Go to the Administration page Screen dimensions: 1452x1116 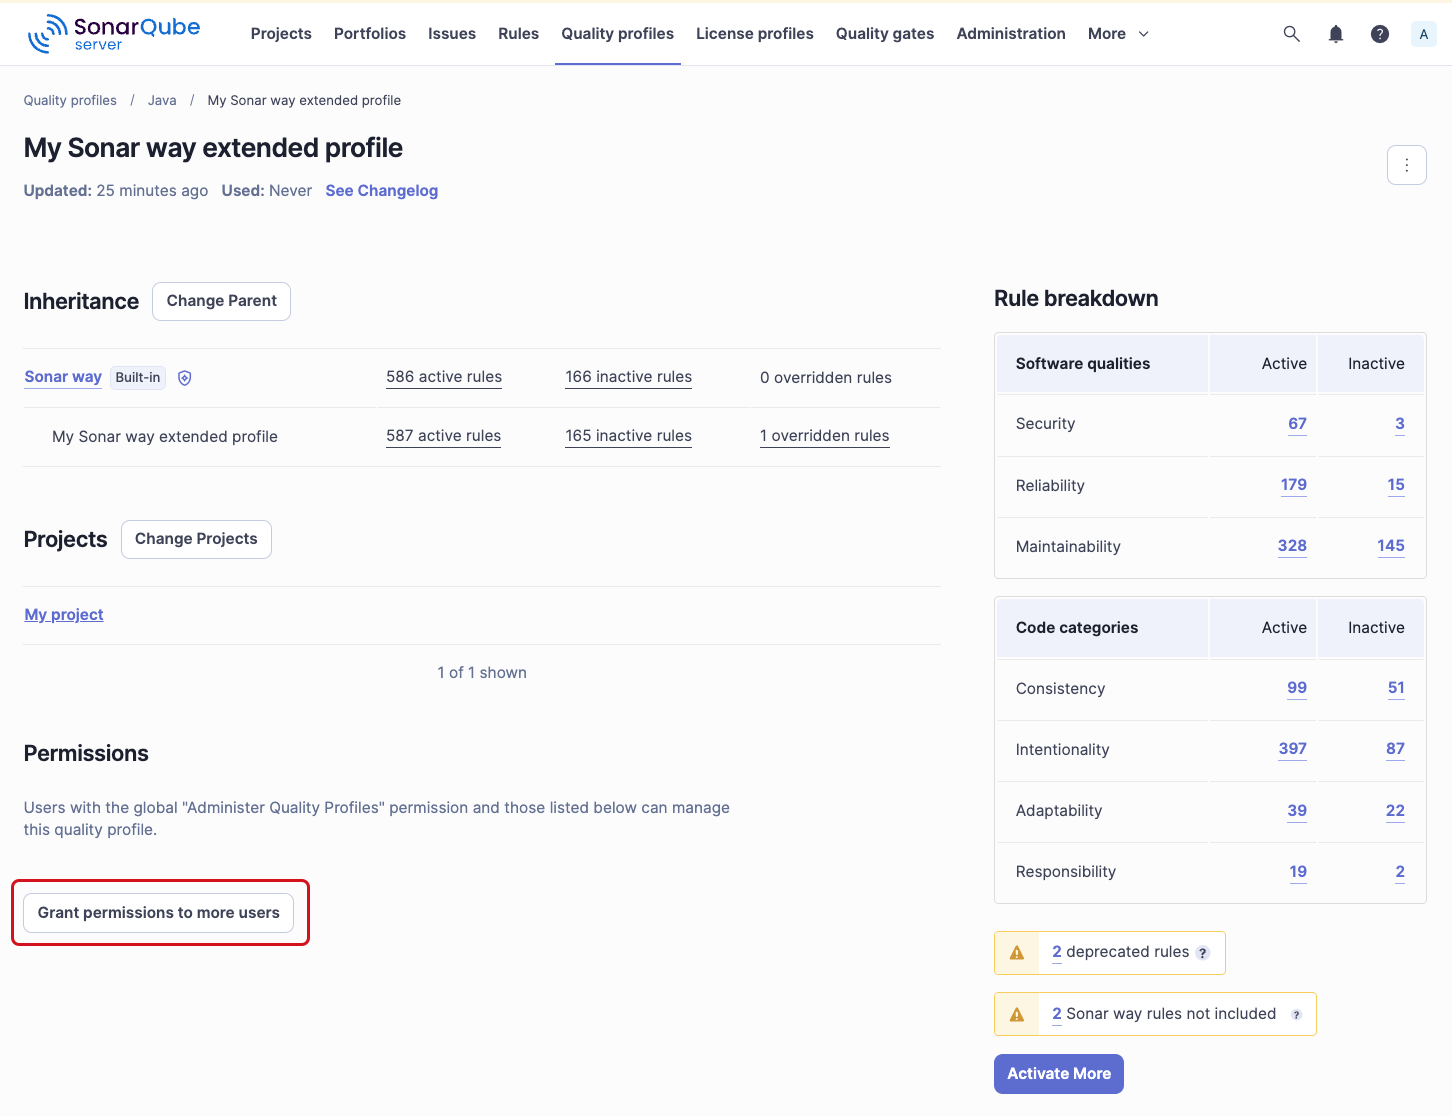1010,33
